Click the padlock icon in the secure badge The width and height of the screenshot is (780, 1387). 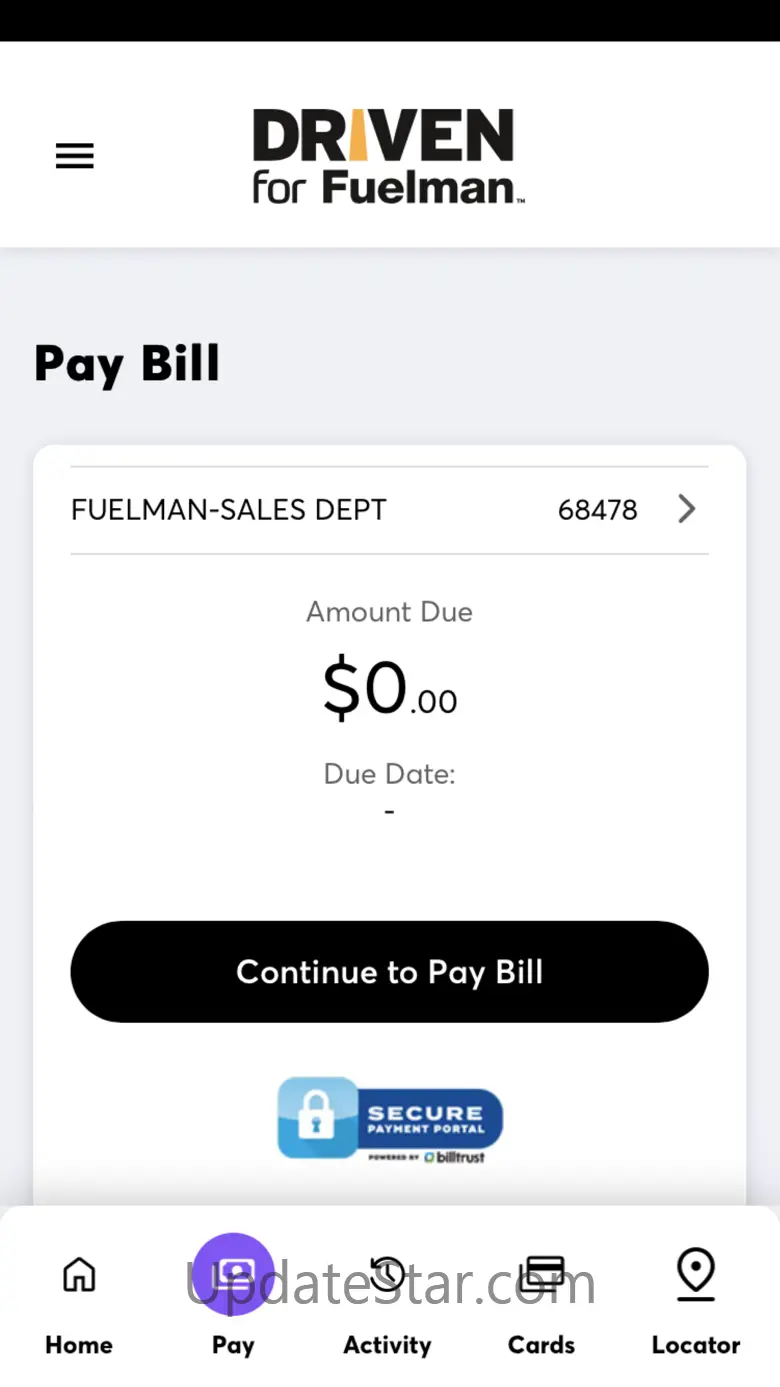coord(317,1117)
